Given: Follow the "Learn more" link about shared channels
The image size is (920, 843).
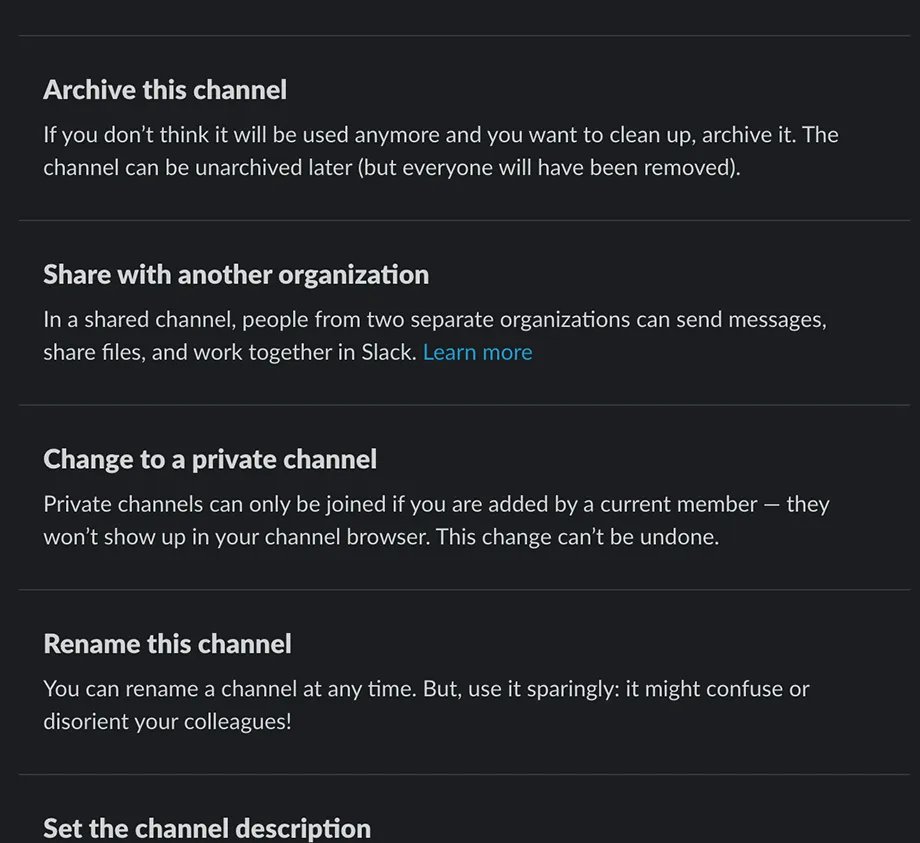Looking at the screenshot, I should 477,352.
